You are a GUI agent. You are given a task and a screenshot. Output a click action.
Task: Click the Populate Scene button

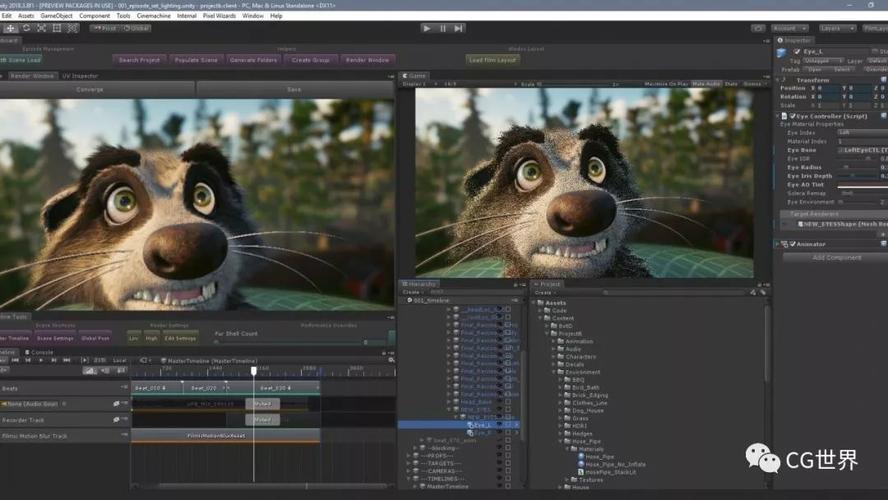click(196, 60)
